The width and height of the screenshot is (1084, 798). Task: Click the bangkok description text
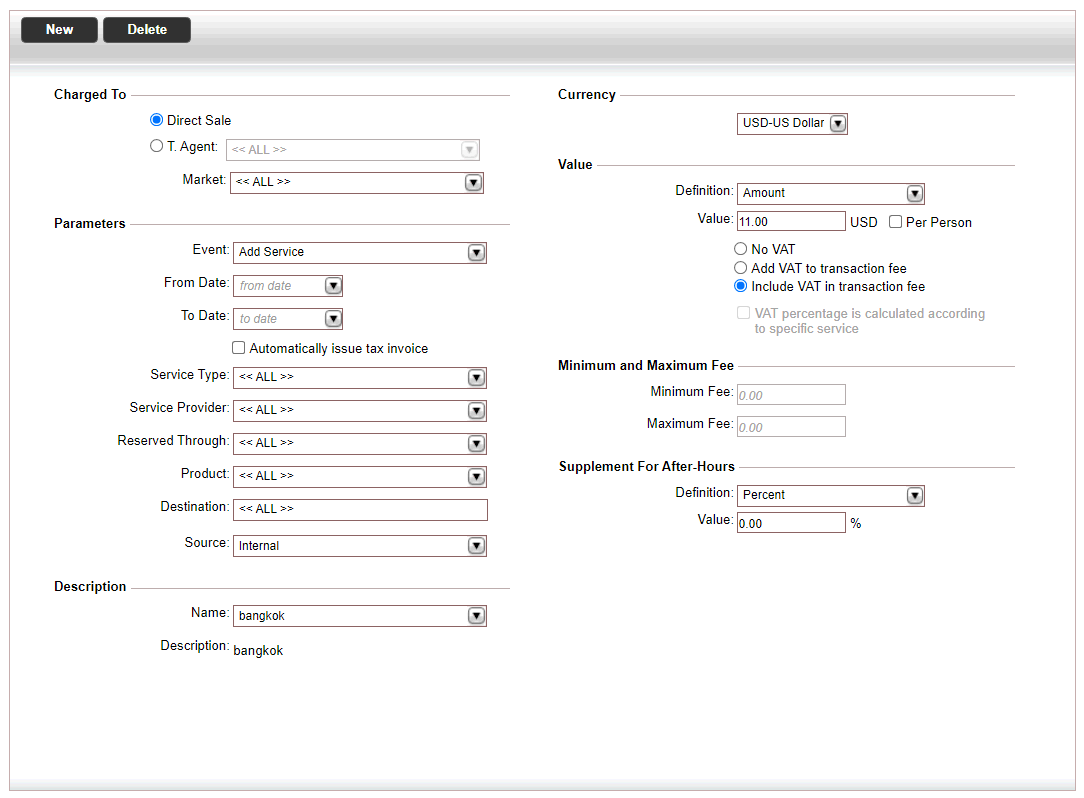click(259, 651)
